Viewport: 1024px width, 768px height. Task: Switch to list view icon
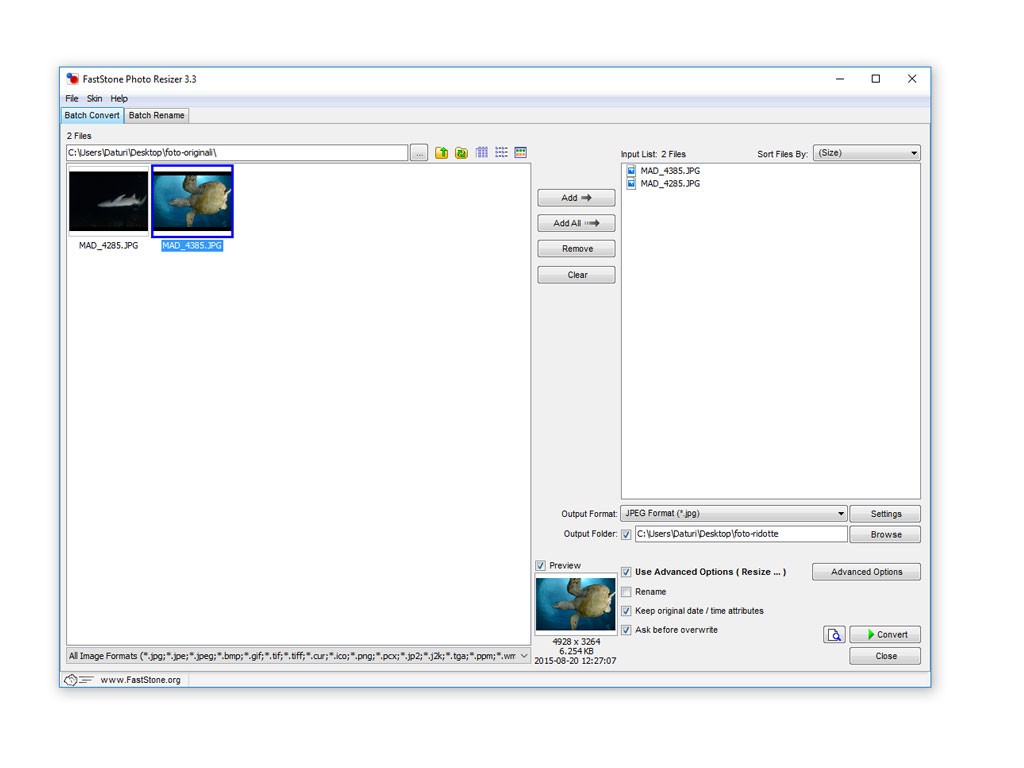(501, 153)
